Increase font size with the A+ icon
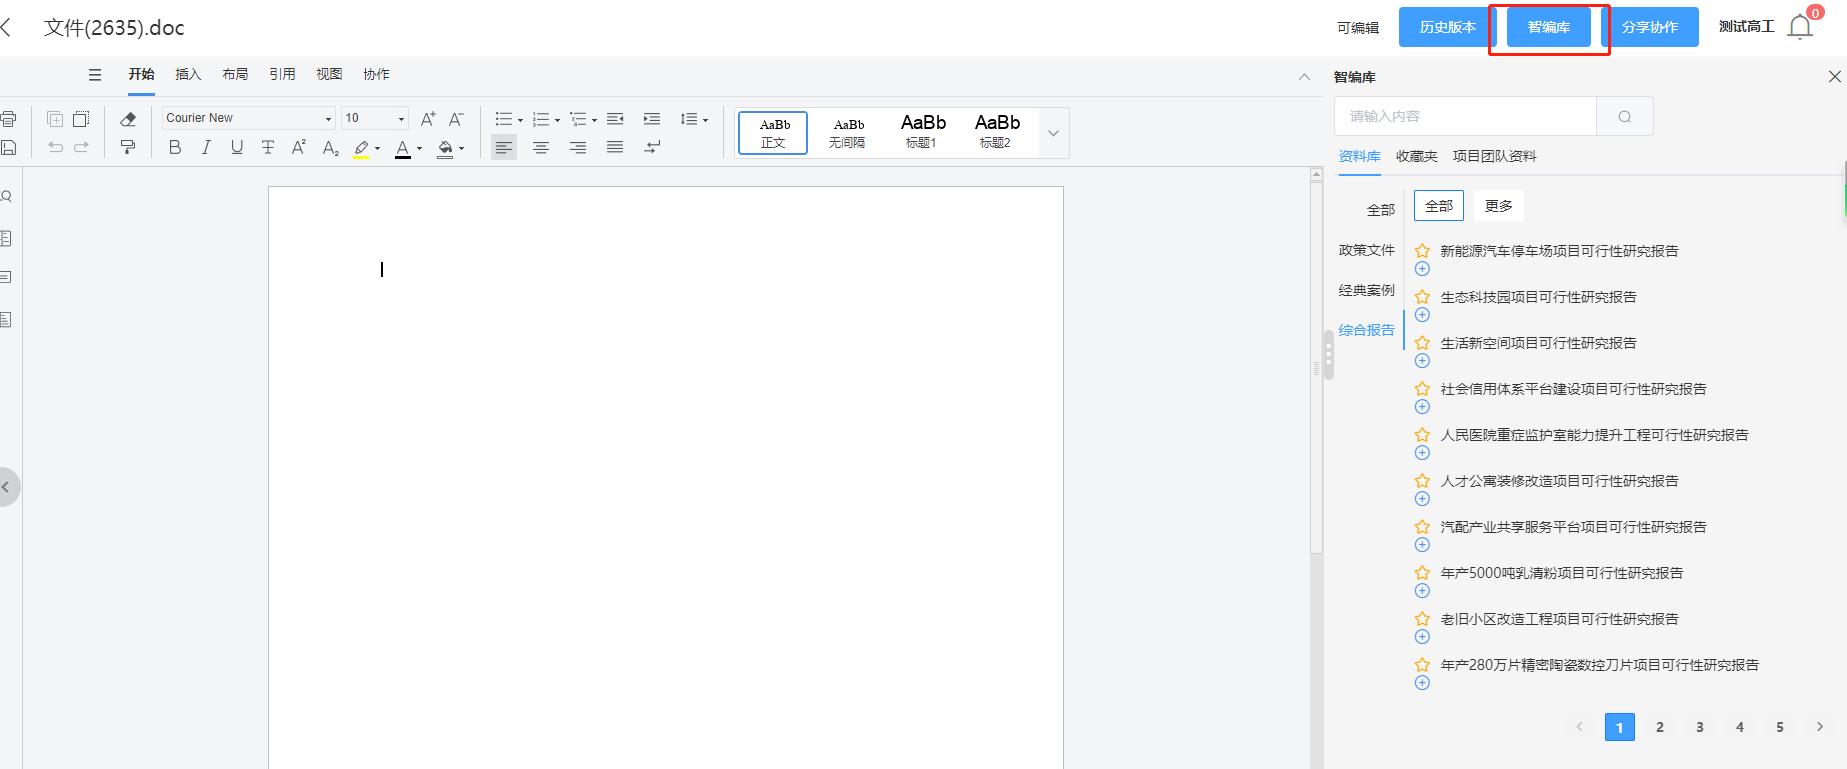The image size is (1847, 769). 428,119
